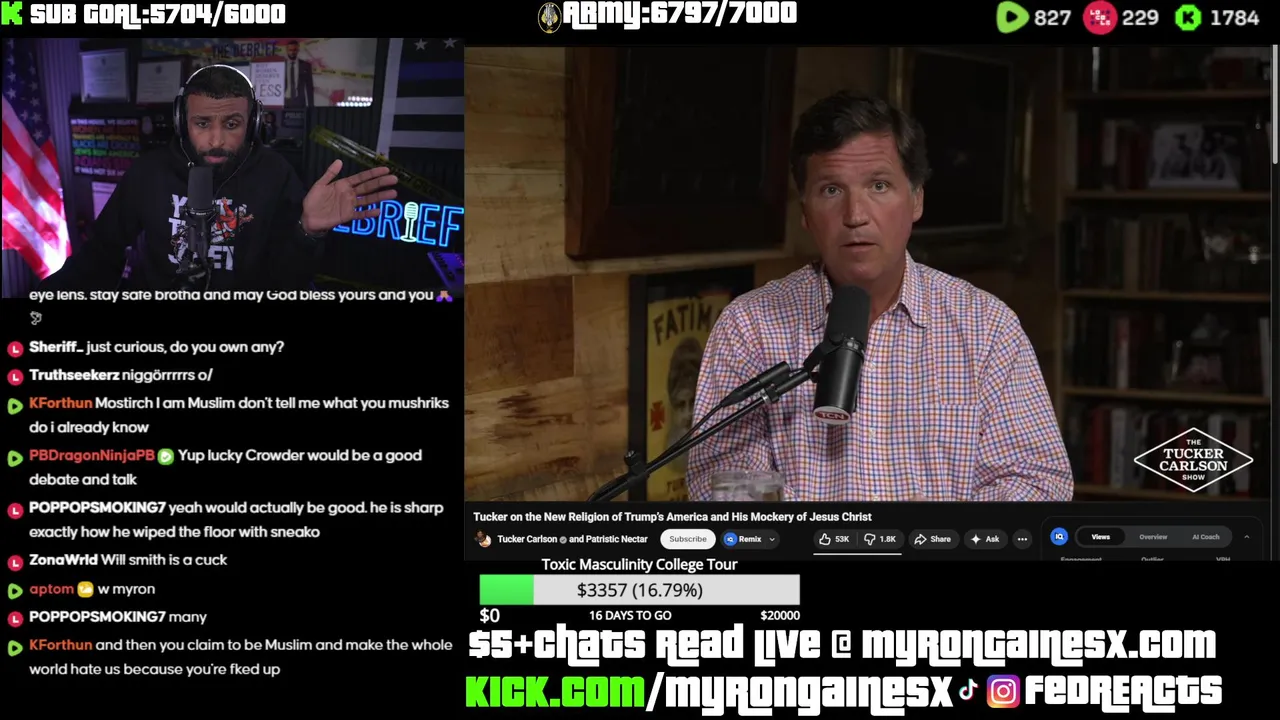Open the Tucker Carlson channel avatar
Screen dimensions: 1280x720
click(x=483, y=539)
